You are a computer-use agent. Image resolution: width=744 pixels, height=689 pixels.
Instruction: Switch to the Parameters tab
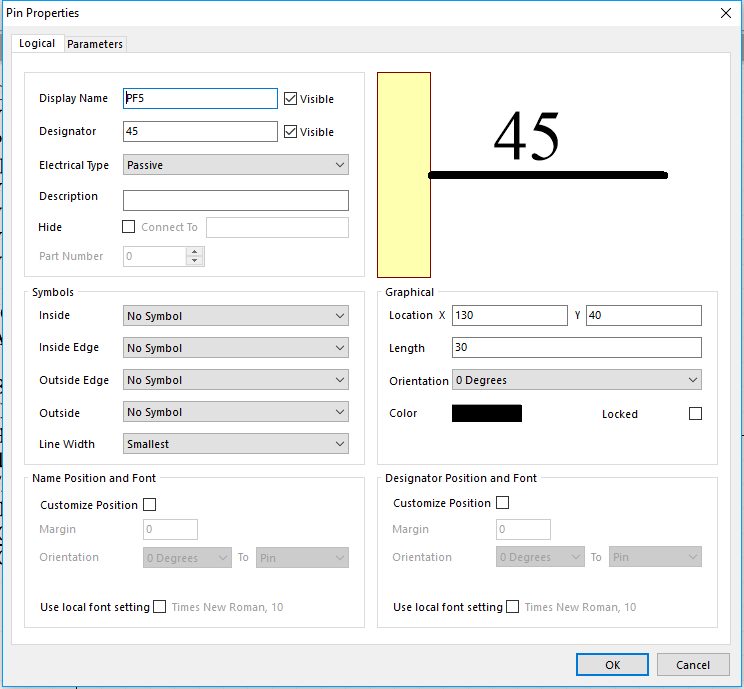point(95,44)
